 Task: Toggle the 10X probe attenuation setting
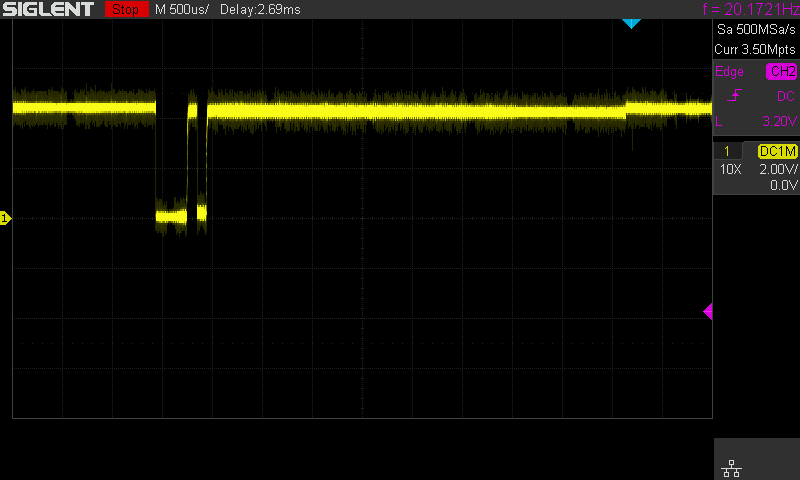(x=731, y=169)
